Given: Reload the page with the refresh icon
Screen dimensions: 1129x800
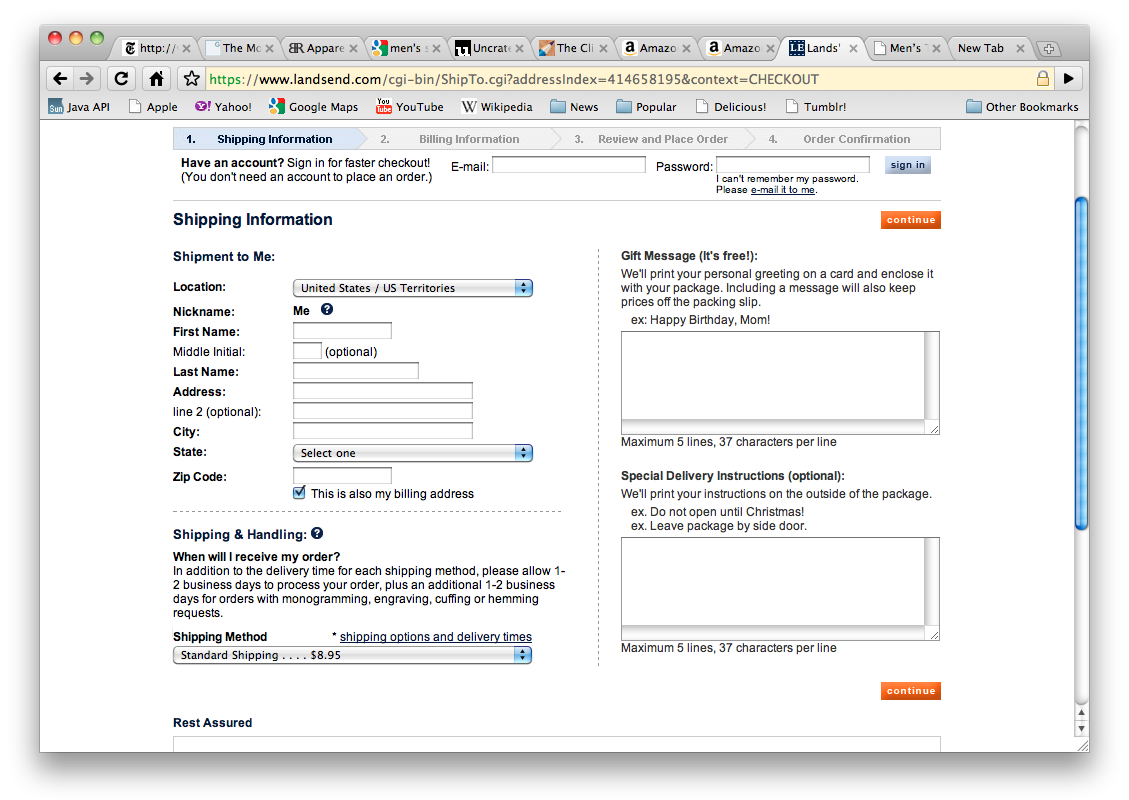Looking at the screenshot, I should 121,78.
